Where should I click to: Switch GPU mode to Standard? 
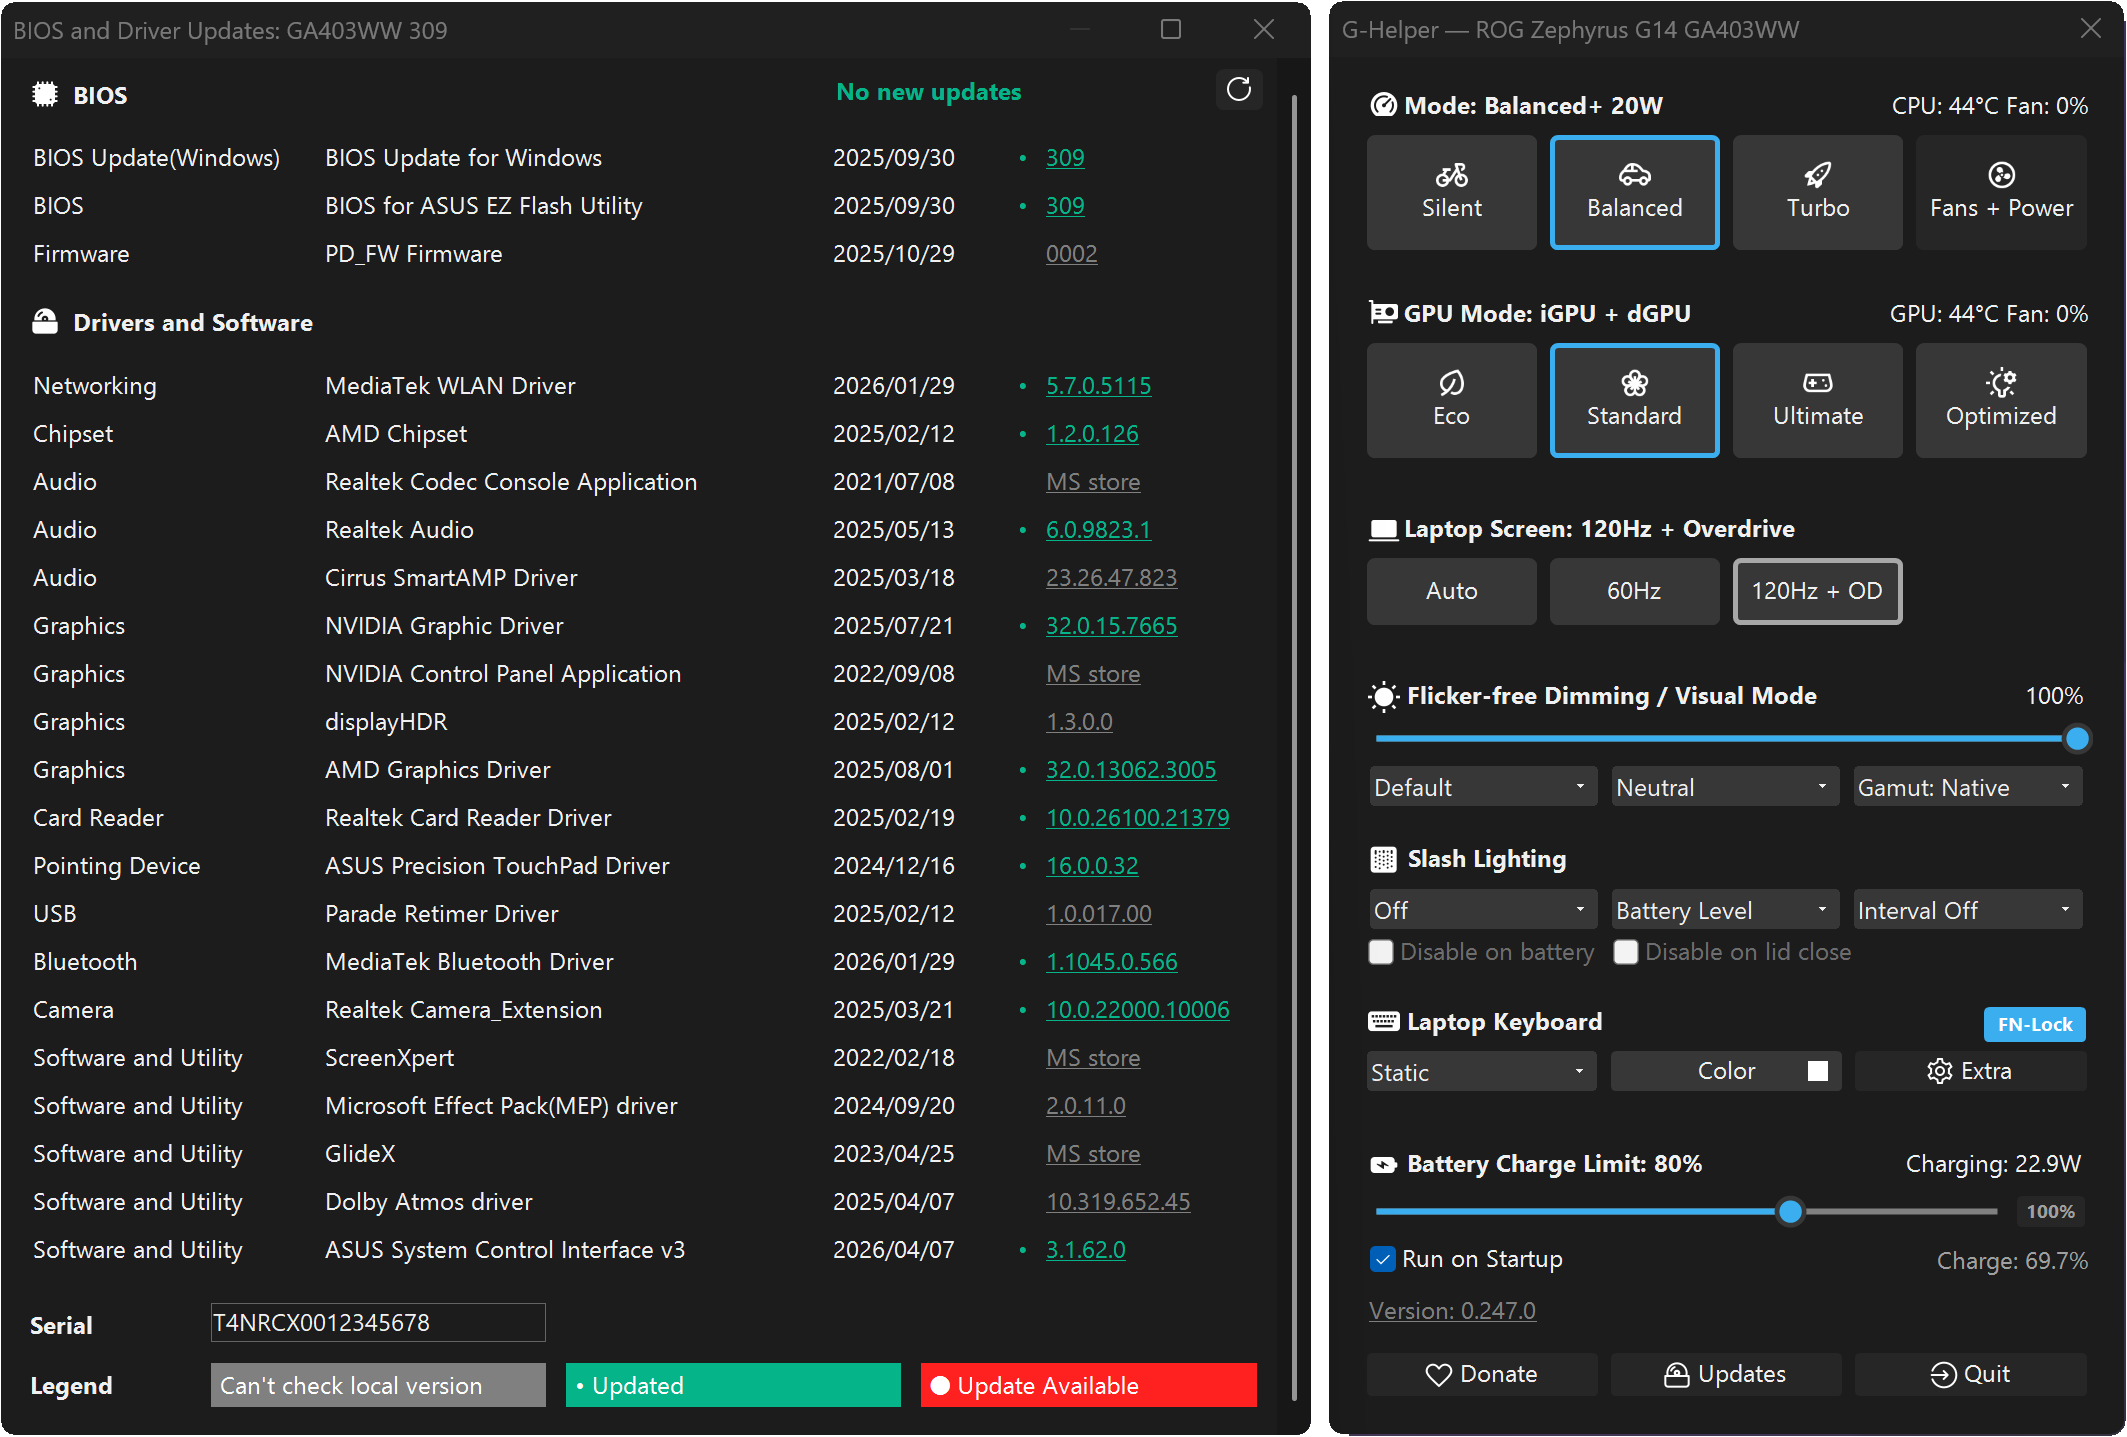tap(1634, 400)
